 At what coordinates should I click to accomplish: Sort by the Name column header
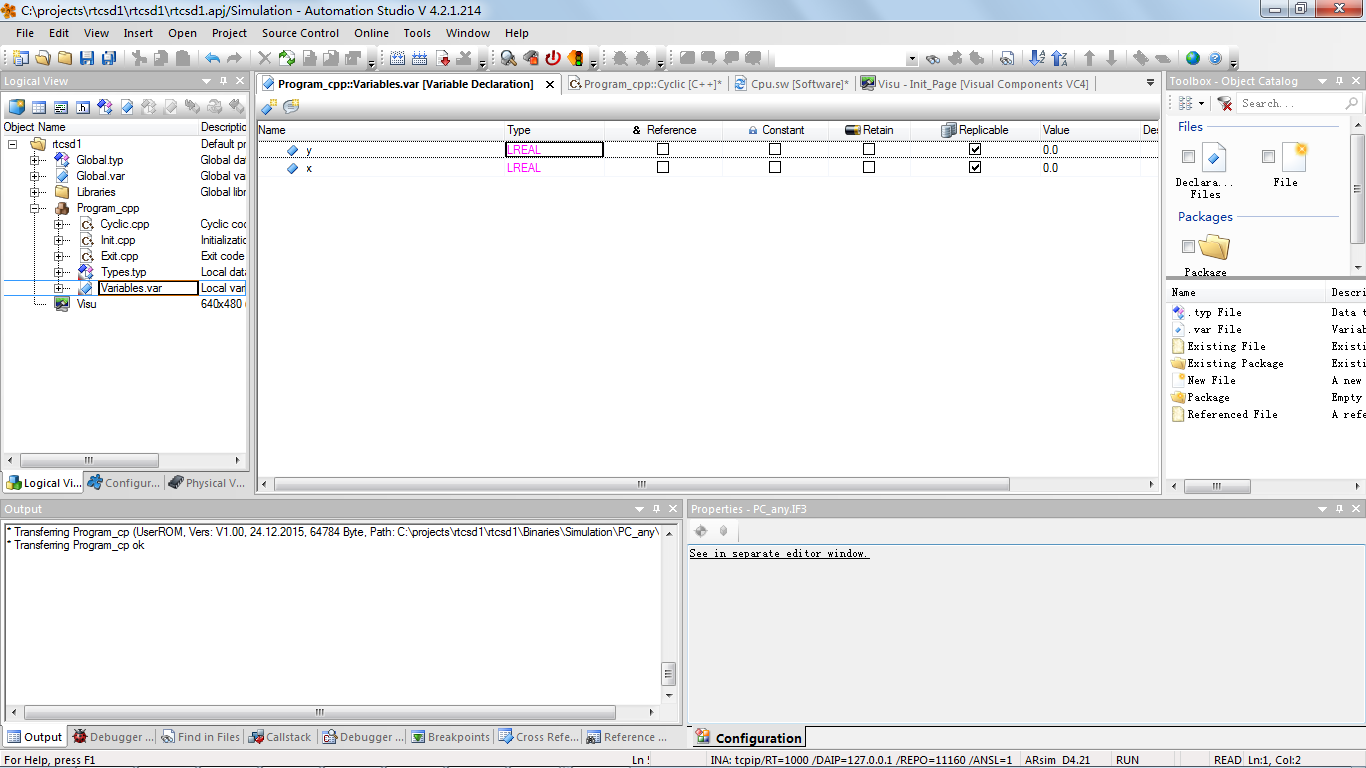coord(380,130)
